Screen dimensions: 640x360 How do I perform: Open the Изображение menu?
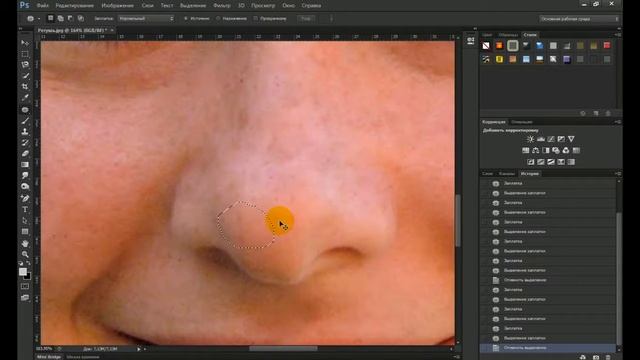(x=118, y=6)
